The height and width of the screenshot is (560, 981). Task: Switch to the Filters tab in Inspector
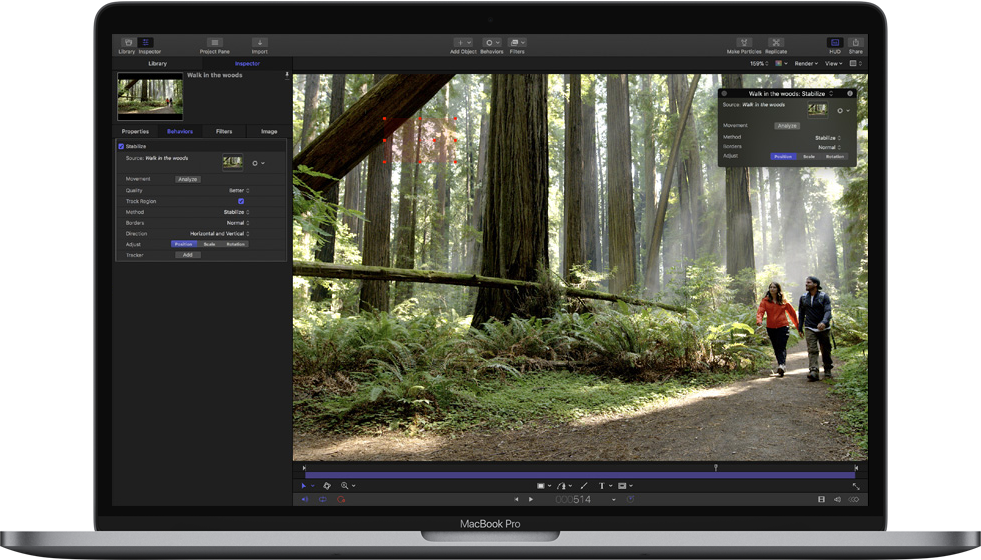click(224, 131)
